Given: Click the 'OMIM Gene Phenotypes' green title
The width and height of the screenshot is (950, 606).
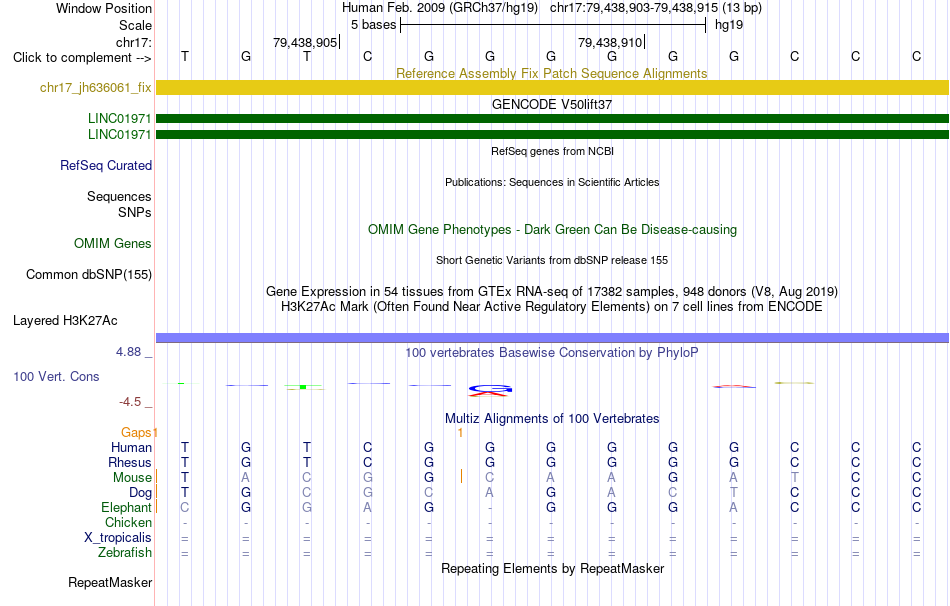Looking at the screenshot, I should coord(552,230).
